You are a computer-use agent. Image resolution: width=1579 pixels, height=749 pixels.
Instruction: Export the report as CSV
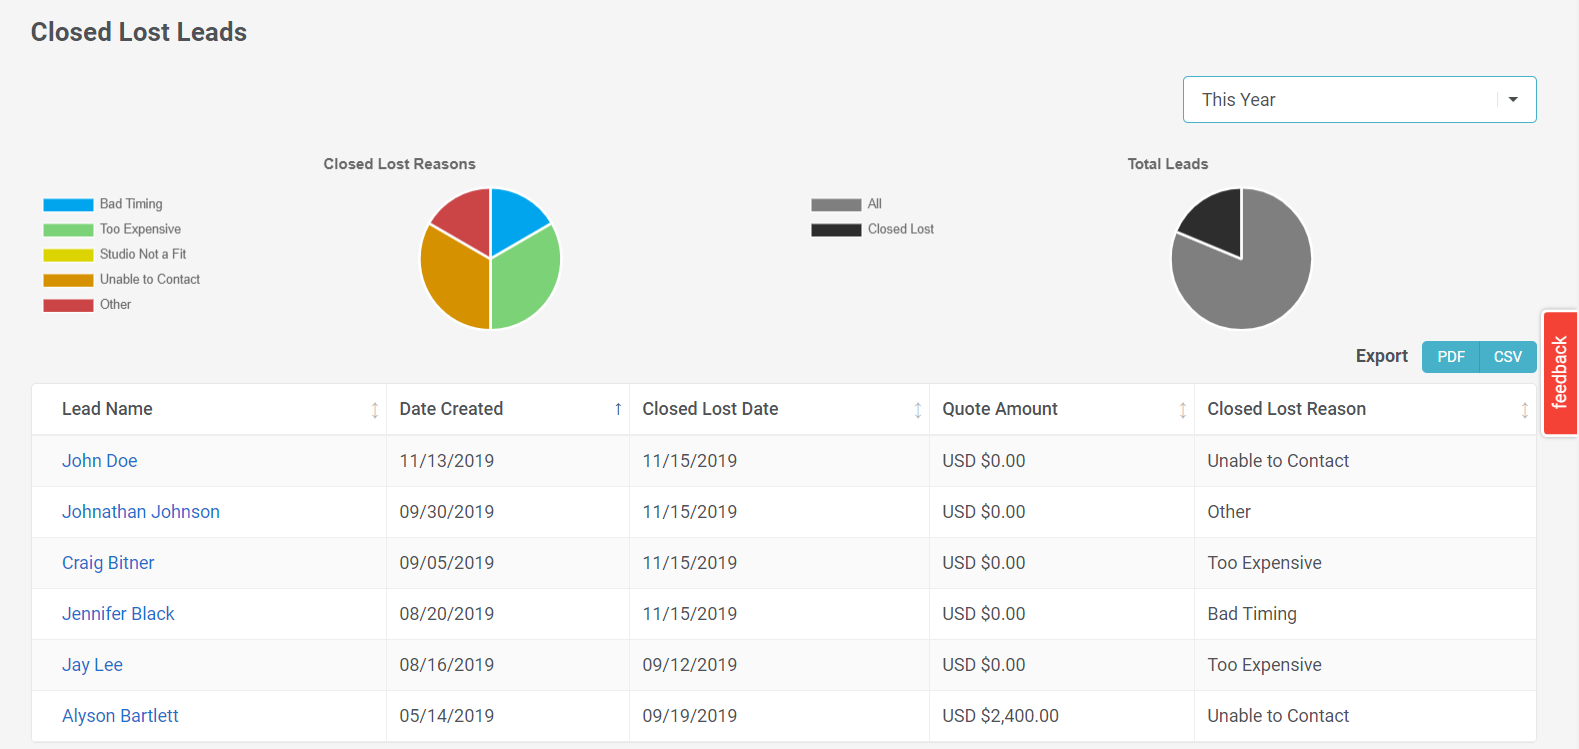click(1507, 357)
